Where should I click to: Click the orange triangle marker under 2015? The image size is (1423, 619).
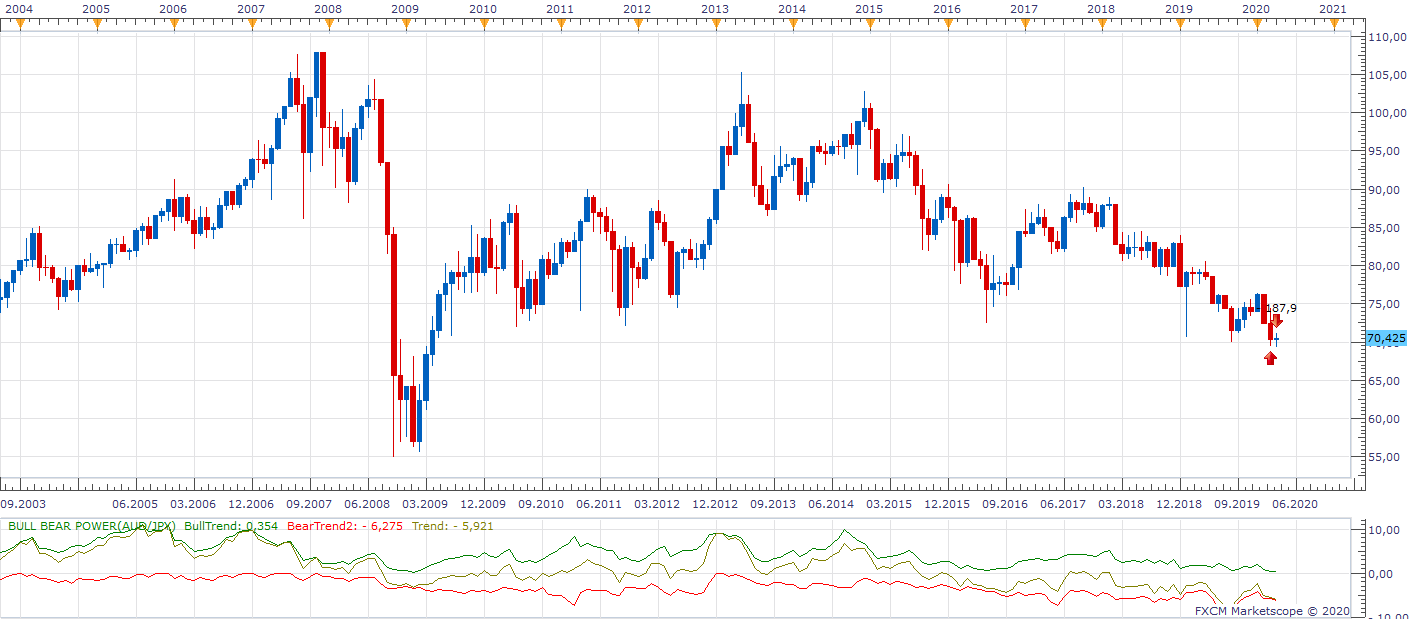pyautogui.click(x=870, y=23)
